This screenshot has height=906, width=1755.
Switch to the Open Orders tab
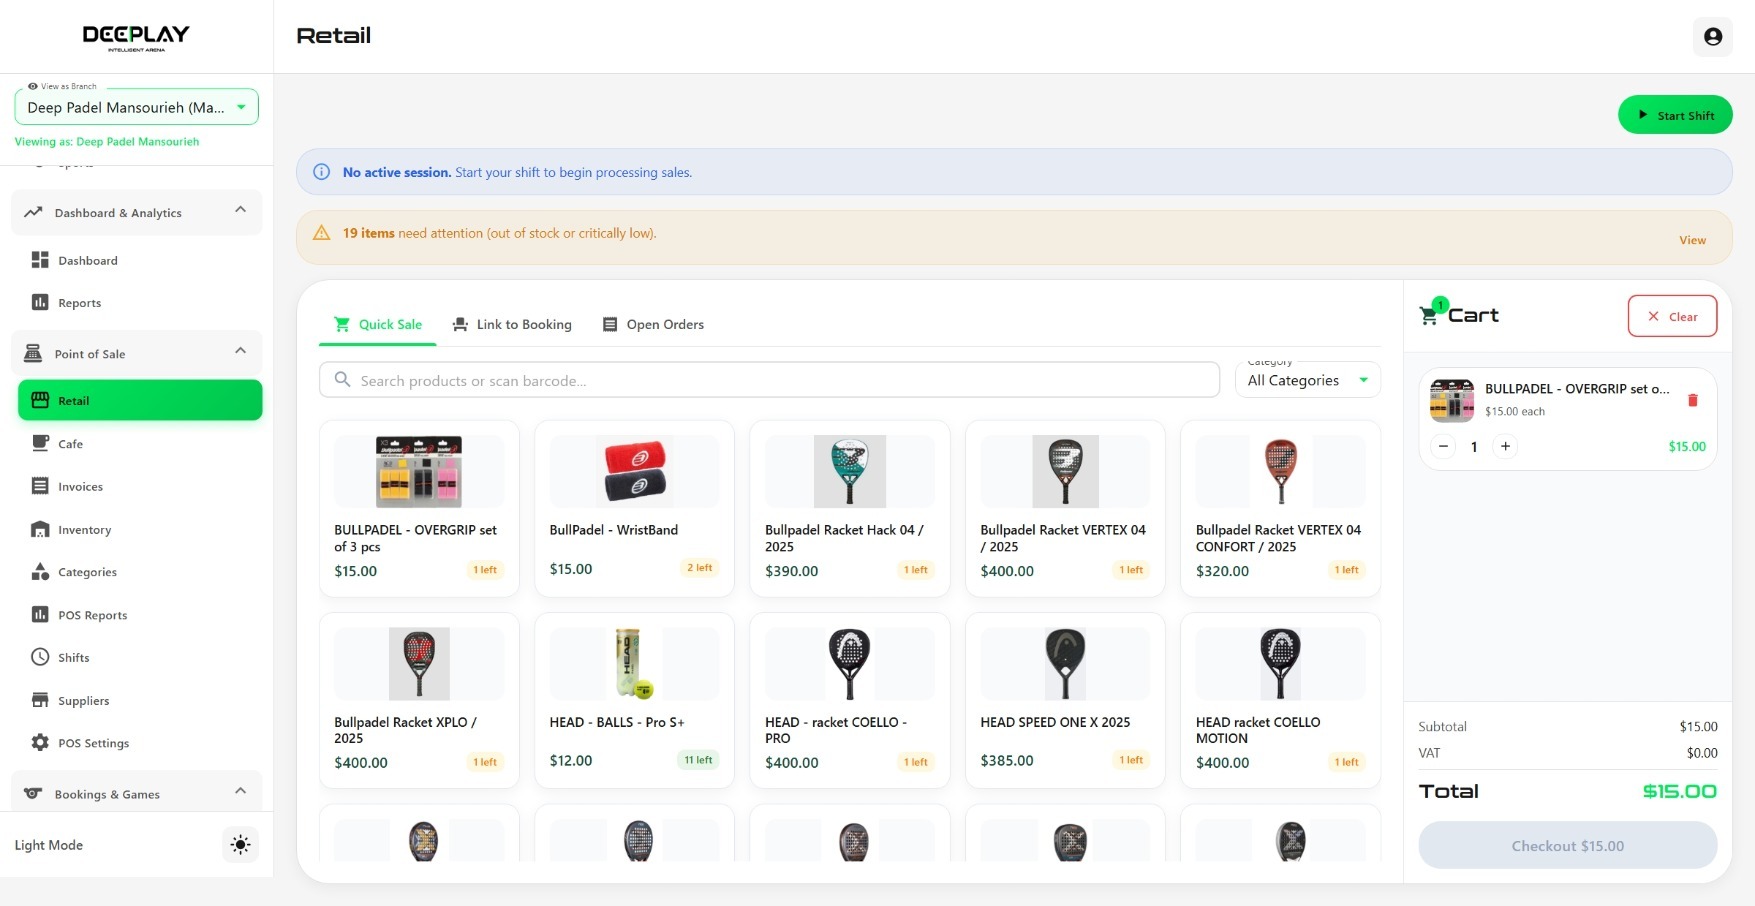tap(653, 325)
